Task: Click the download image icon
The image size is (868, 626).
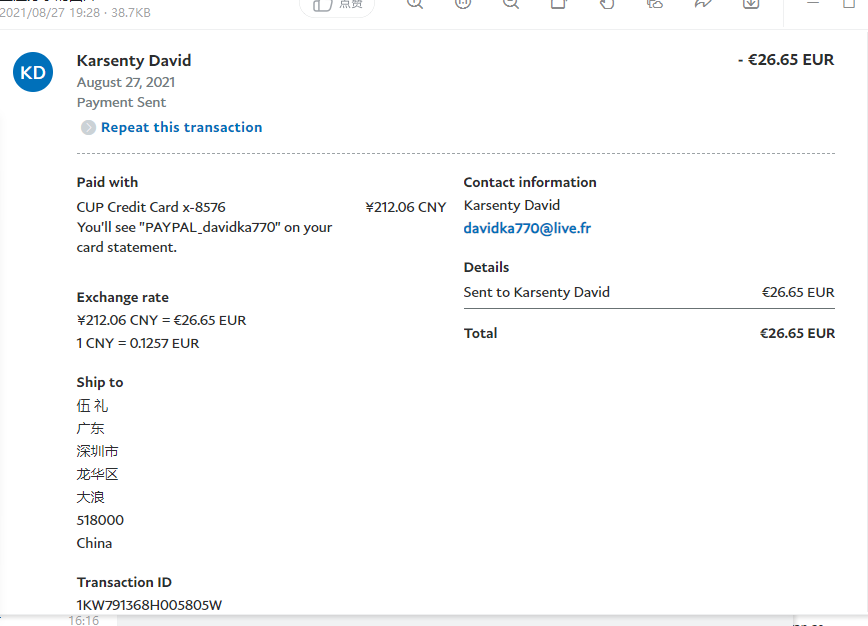Action: tap(750, 4)
